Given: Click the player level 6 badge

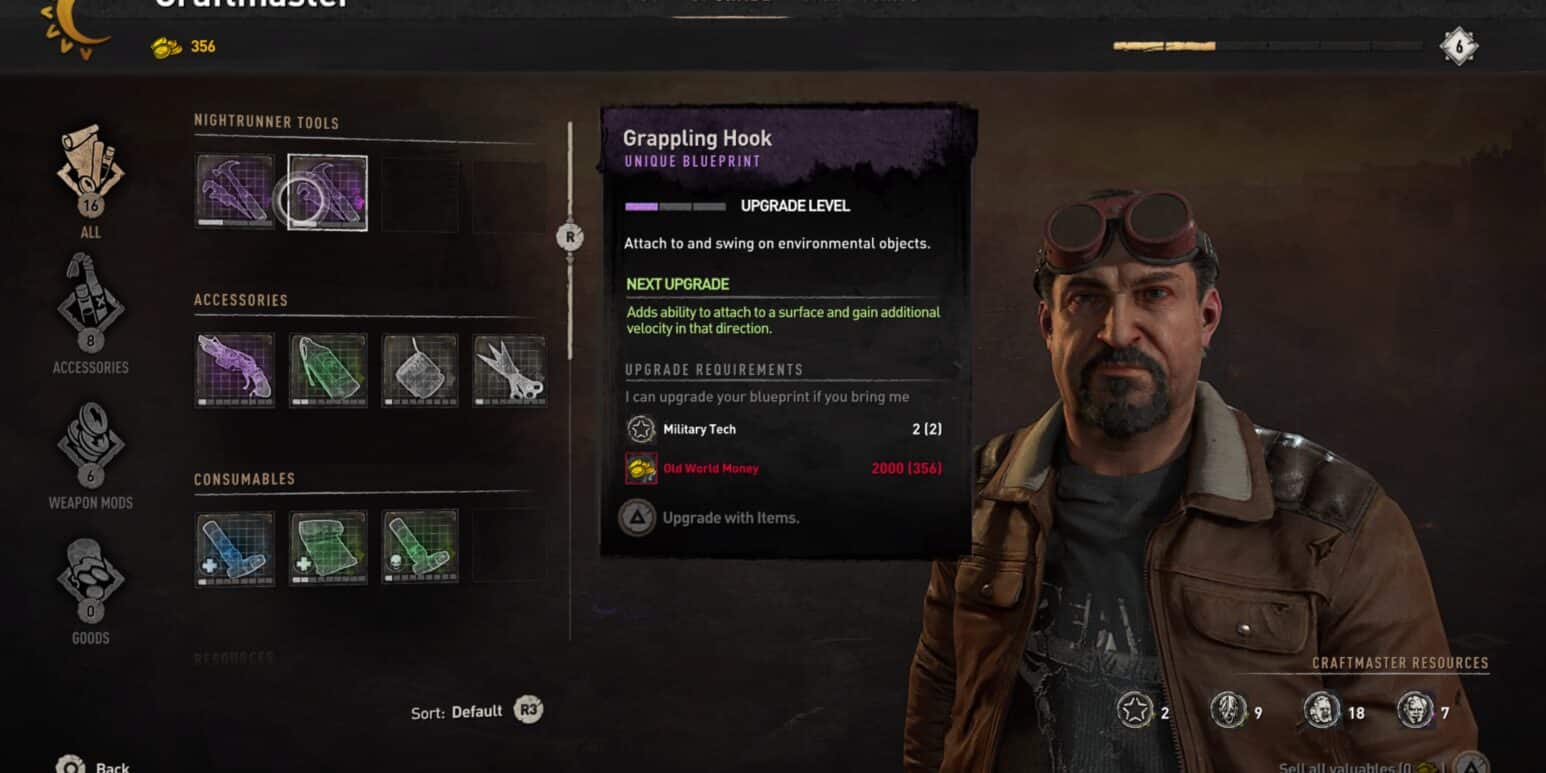Looking at the screenshot, I should click(1458, 46).
